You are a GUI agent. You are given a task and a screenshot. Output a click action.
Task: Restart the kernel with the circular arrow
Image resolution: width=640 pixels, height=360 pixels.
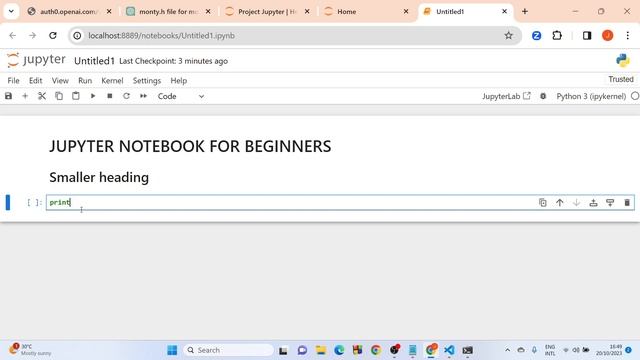[x=126, y=96]
